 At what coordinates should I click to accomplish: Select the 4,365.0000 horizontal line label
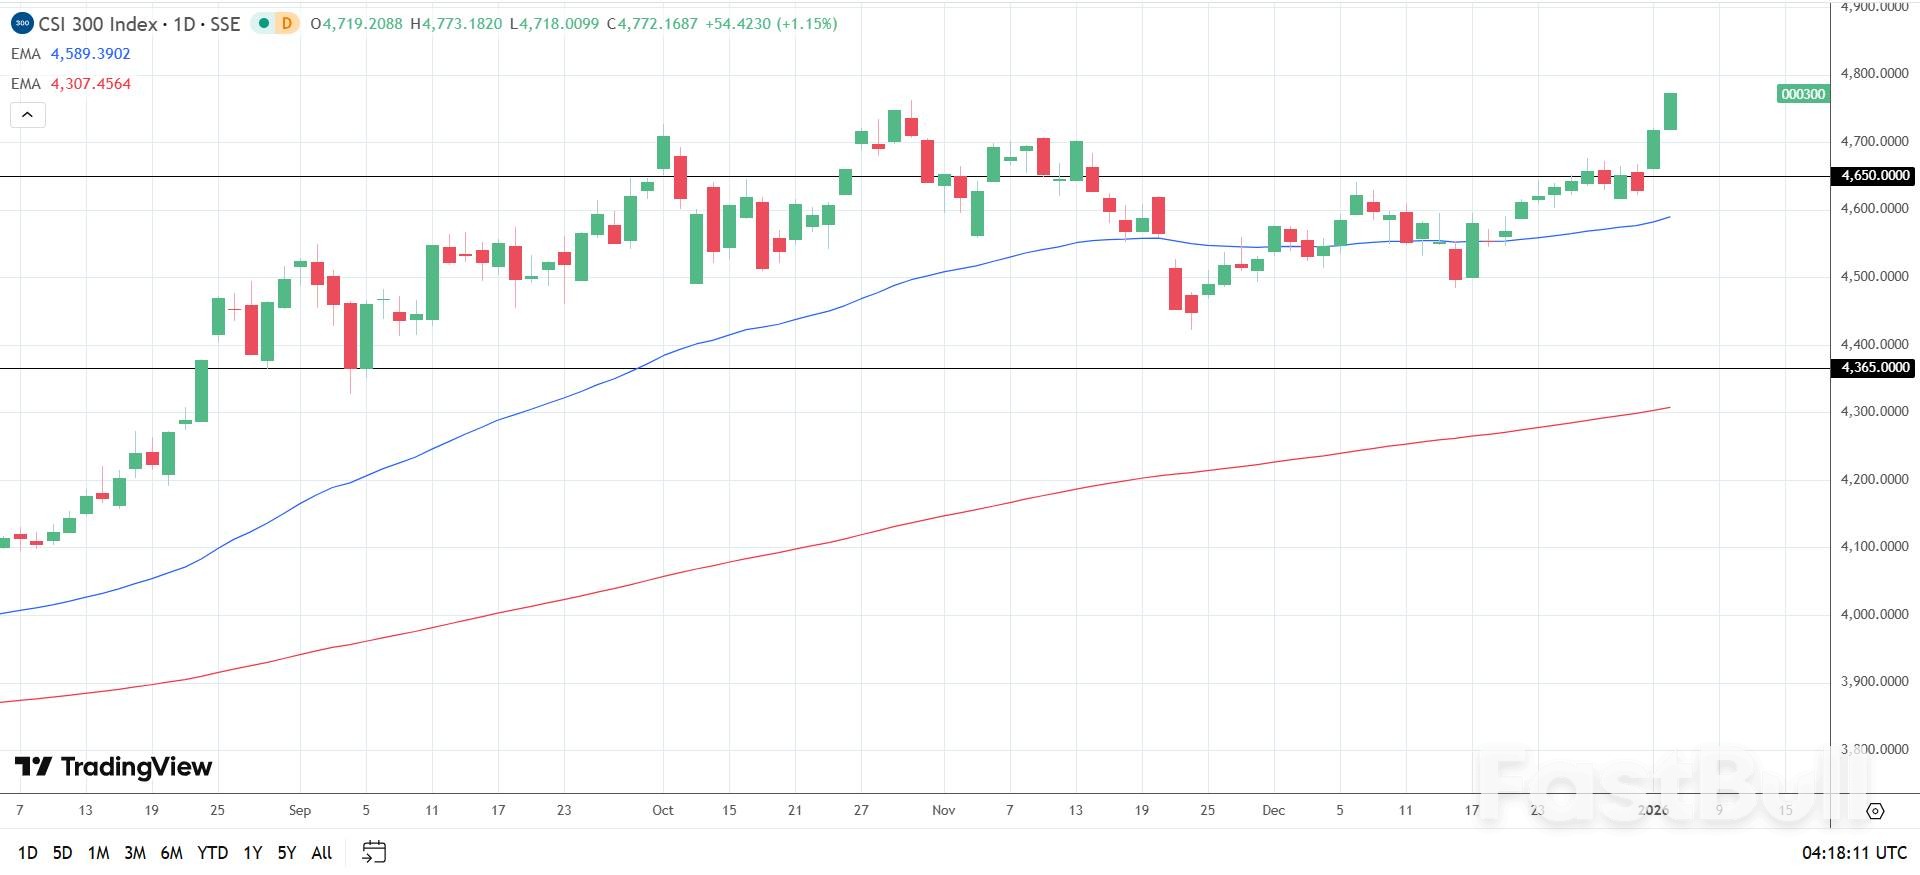pos(1875,368)
